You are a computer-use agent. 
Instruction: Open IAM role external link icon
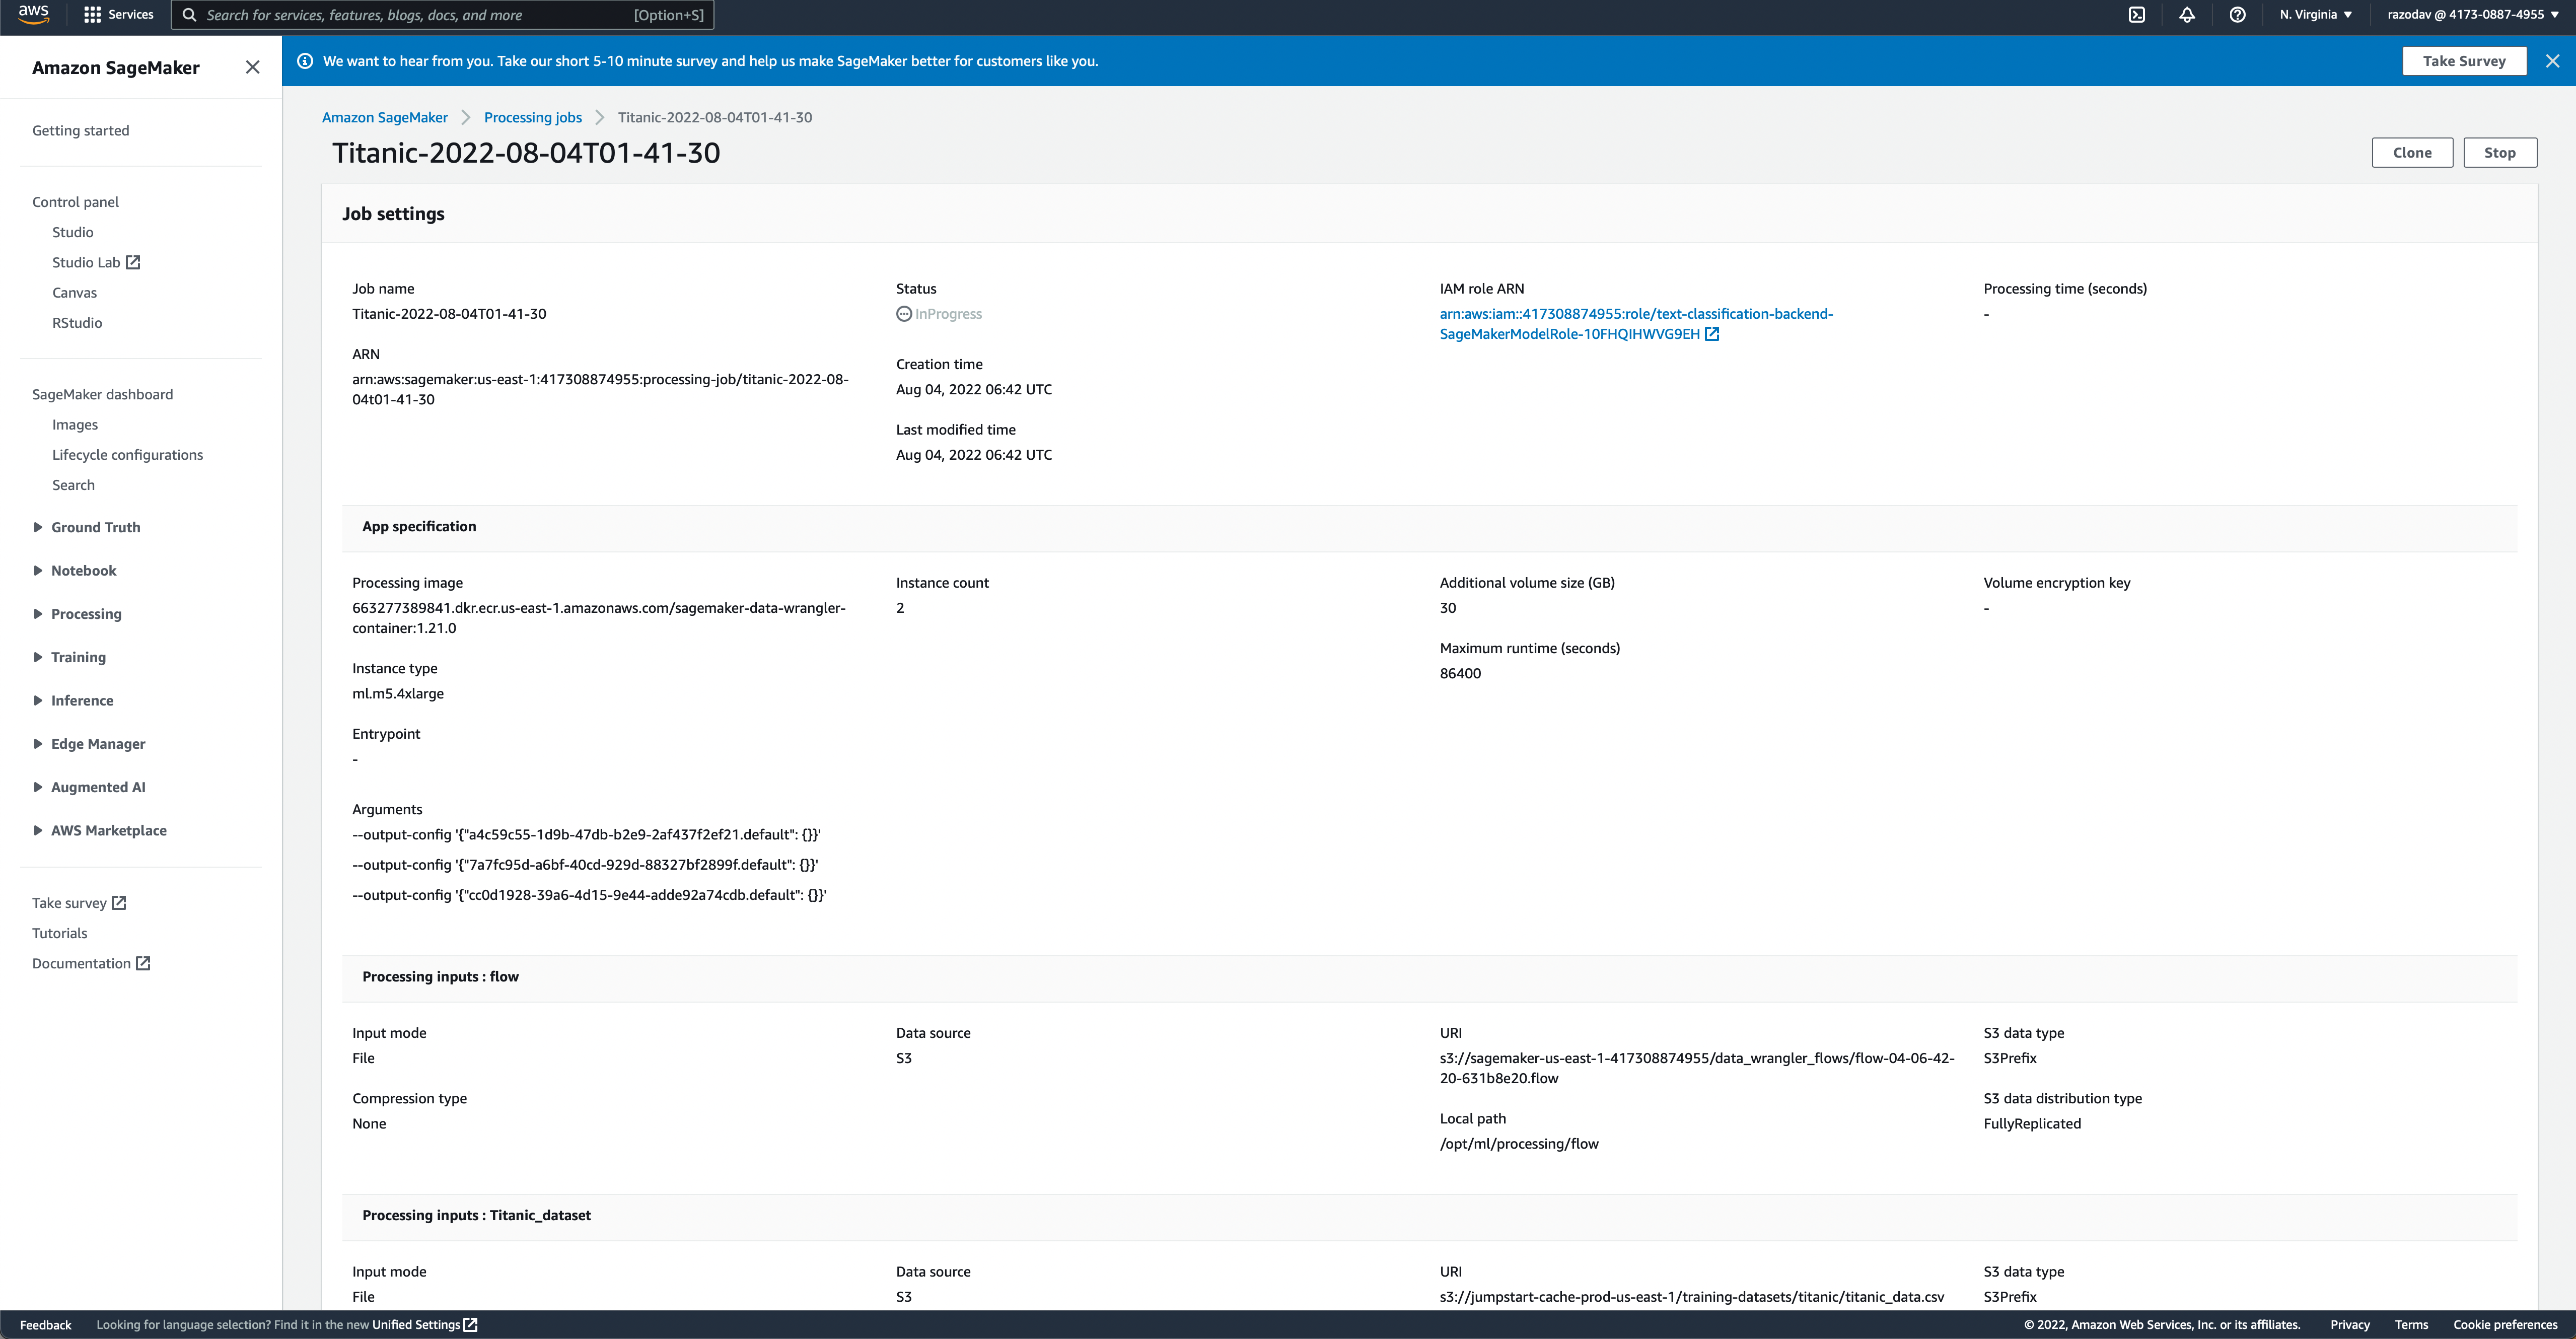pyautogui.click(x=1712, y=334)
